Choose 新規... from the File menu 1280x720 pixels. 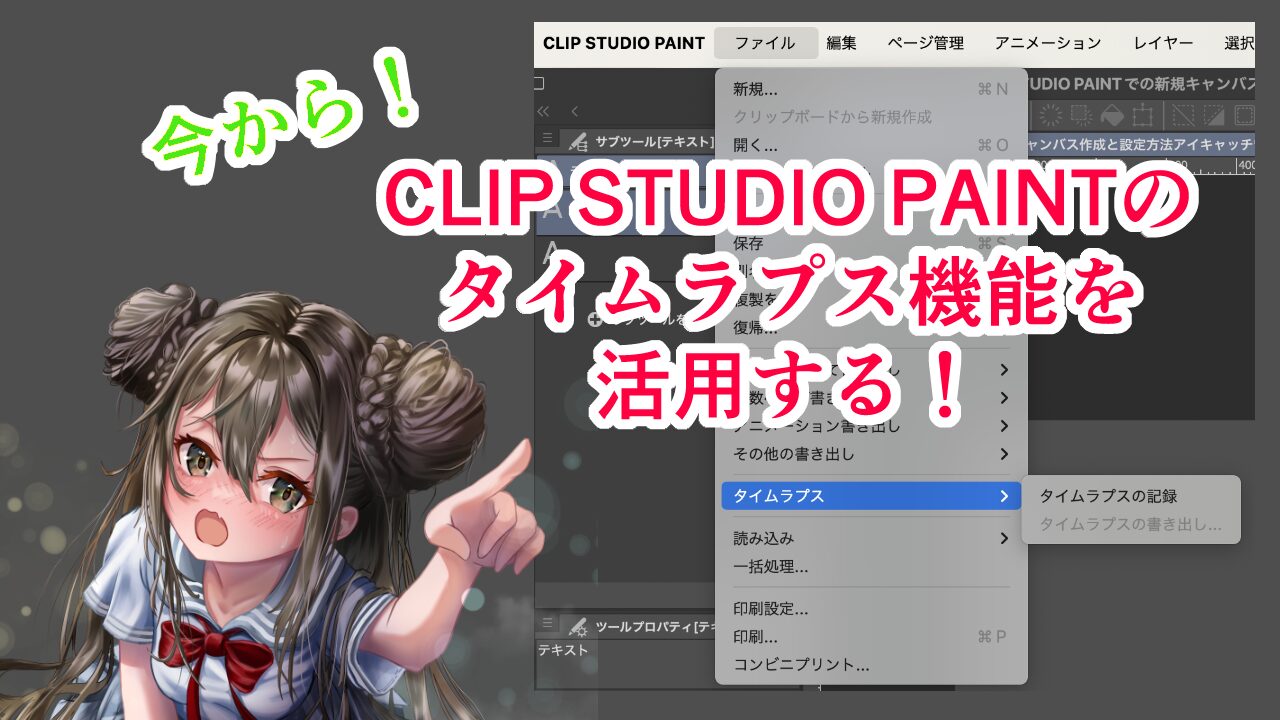pyautogui.click(x=870, y=89)
